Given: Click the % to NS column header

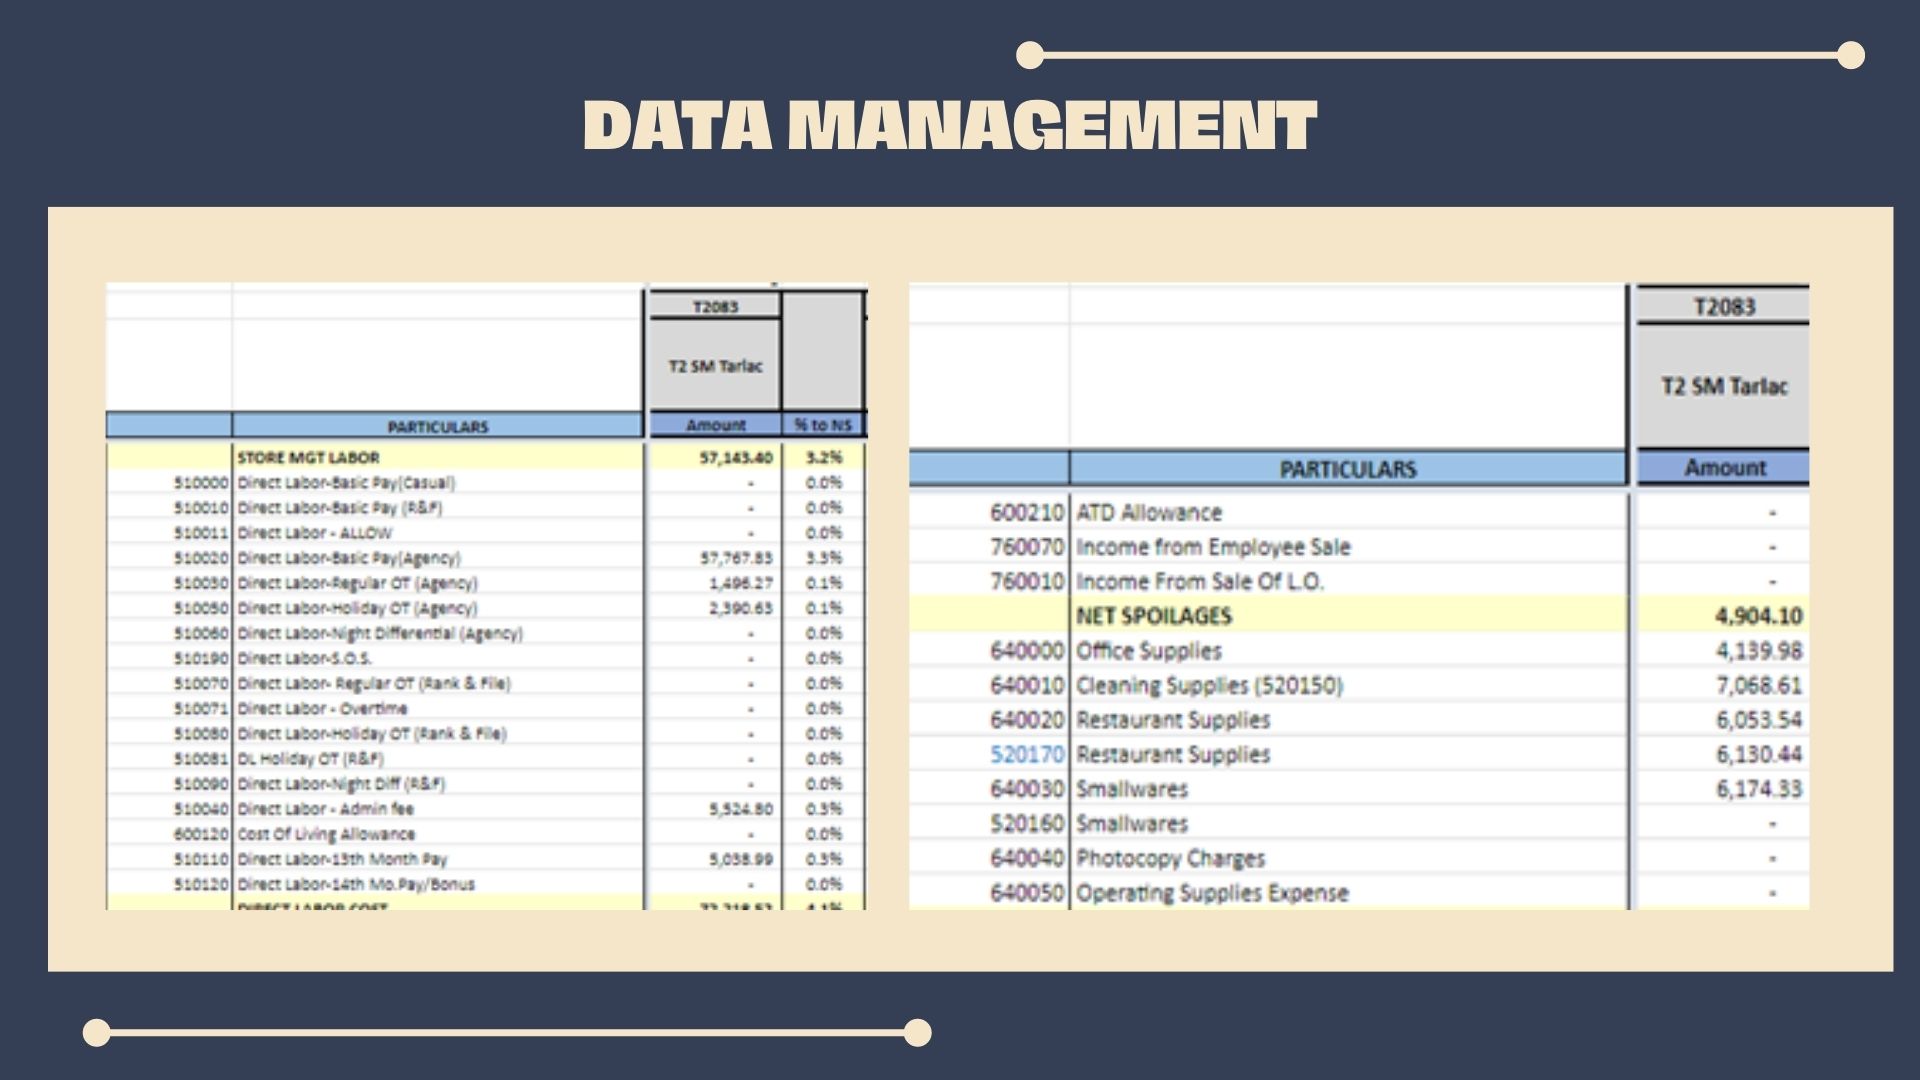Looking at the screenshot, I should (x=823, y=425).
